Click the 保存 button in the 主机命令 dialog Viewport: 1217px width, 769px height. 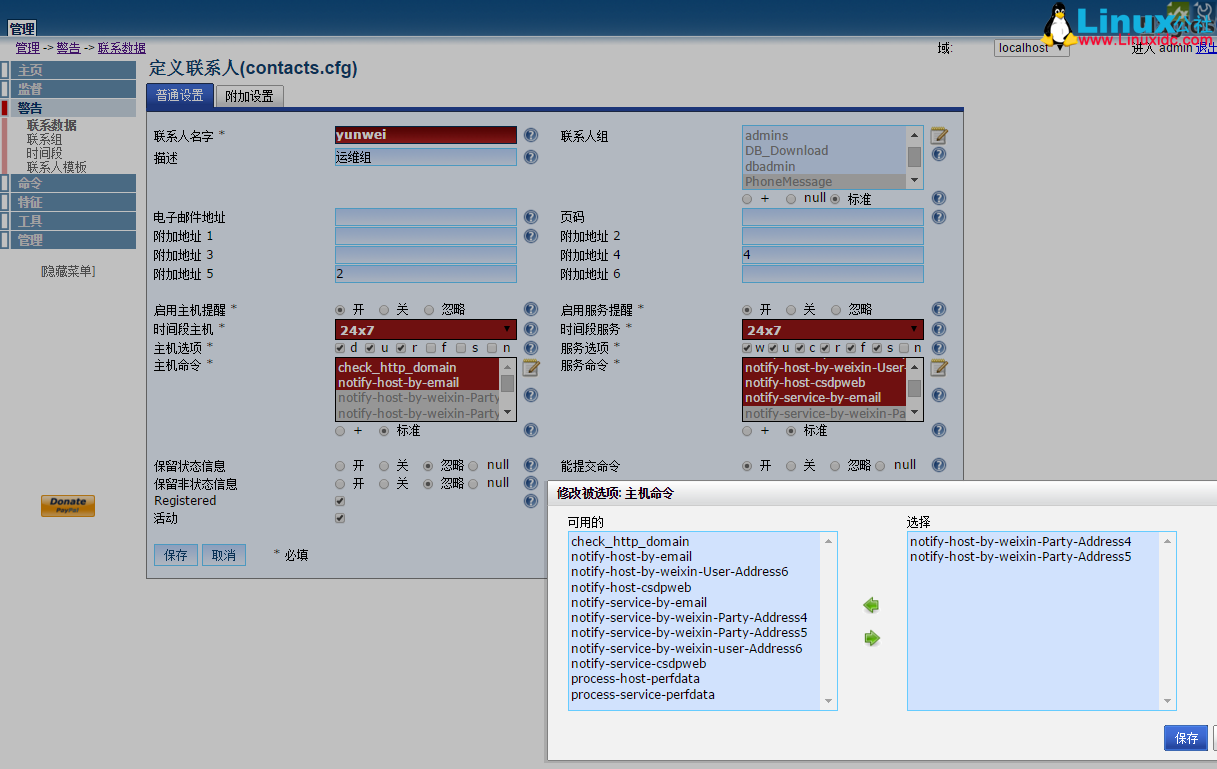click(x=1186, y=737)
